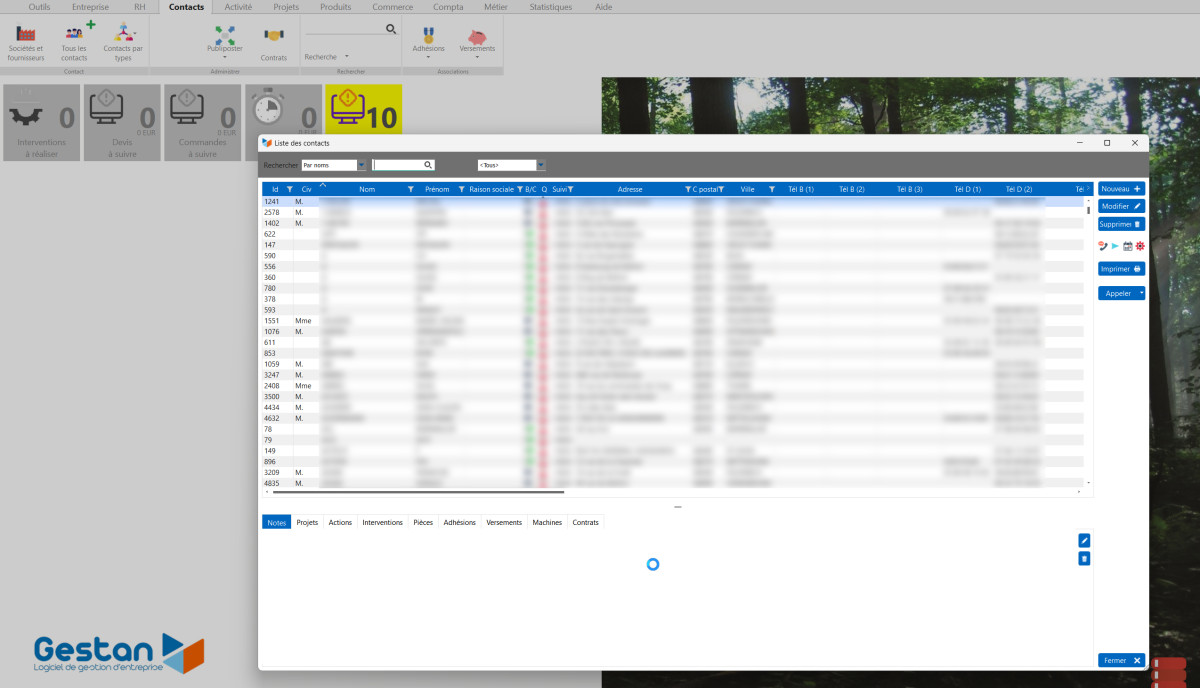Screen dimensions: 1200x688
Task: Click the filter icon of Nom column
Action: click(411, 189)
